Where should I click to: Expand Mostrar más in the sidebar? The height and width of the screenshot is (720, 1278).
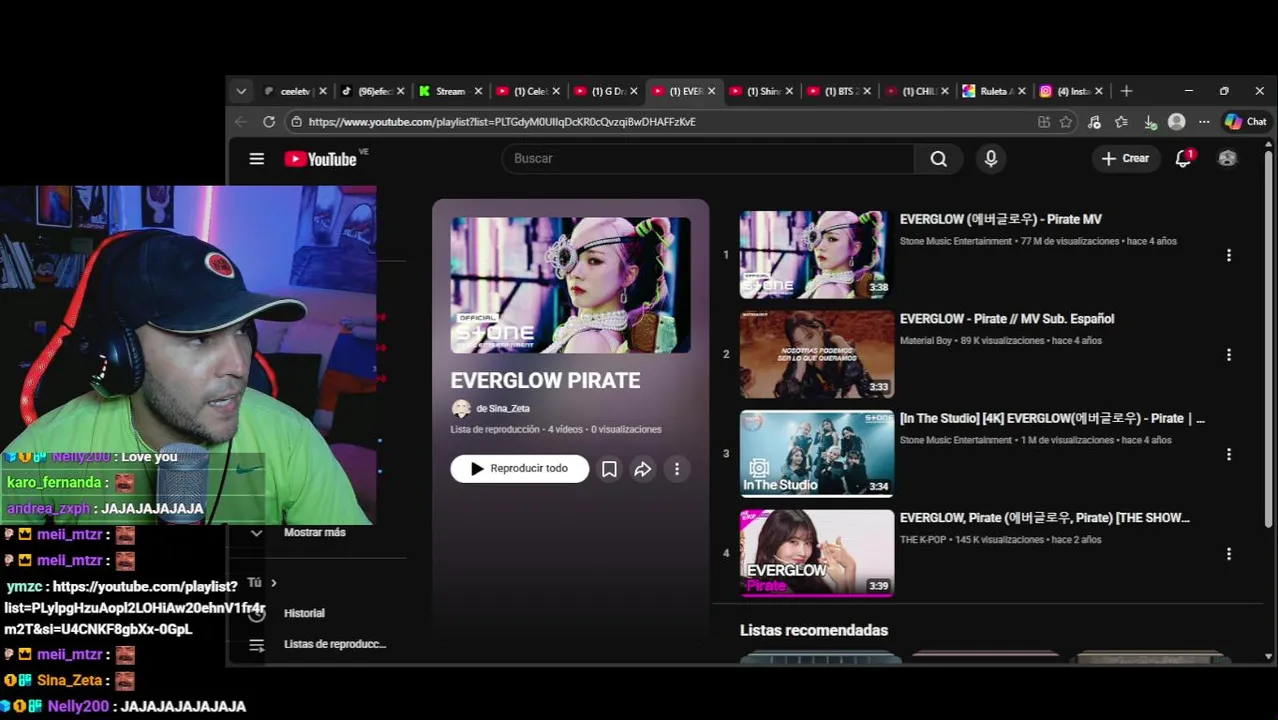(314, 533)
